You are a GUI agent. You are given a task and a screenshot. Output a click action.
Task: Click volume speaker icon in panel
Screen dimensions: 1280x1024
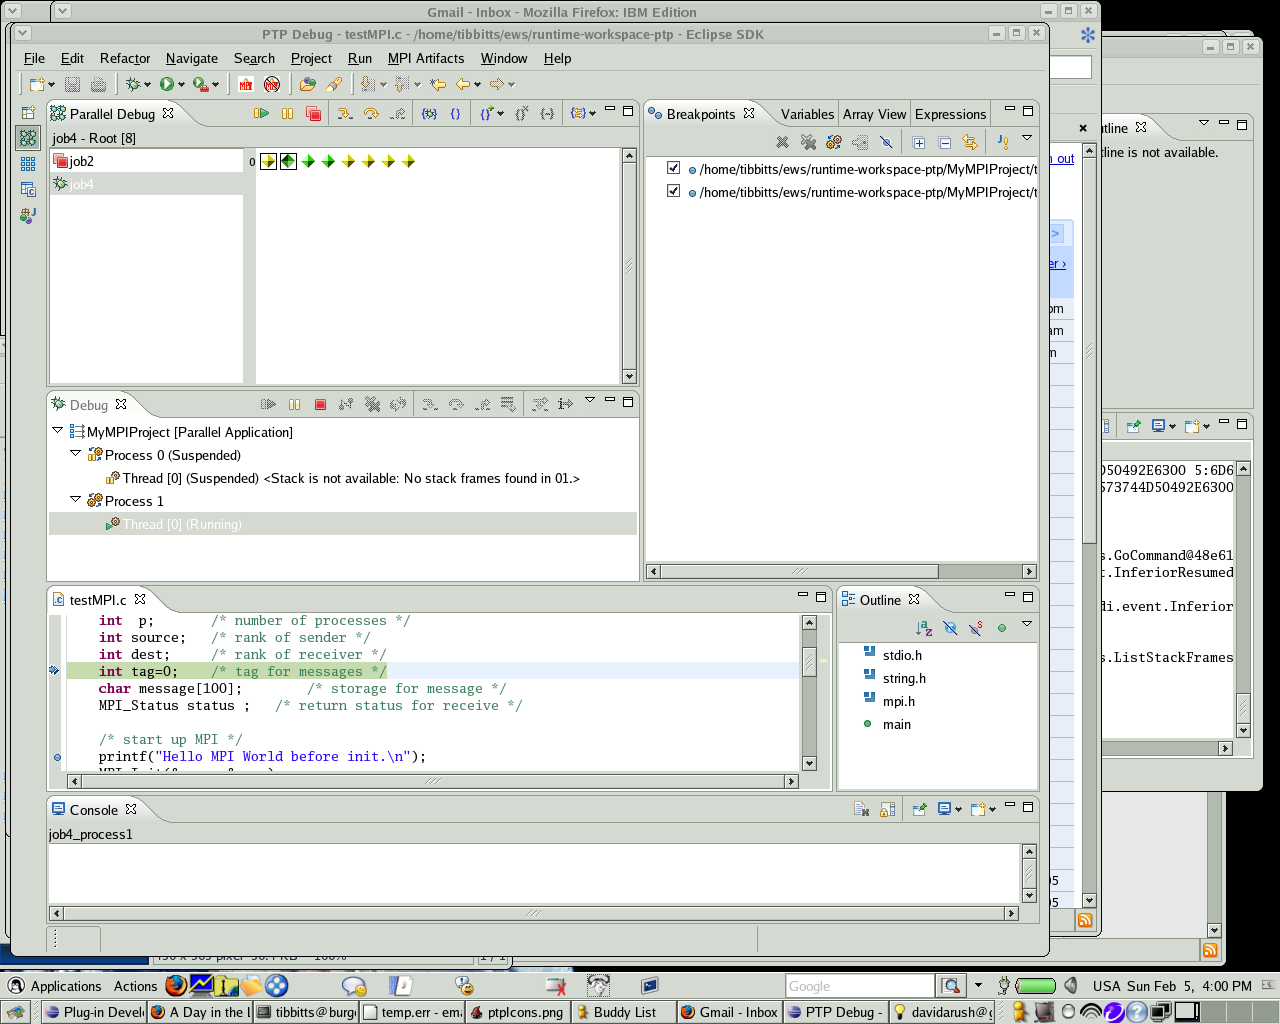(1071, 985)
